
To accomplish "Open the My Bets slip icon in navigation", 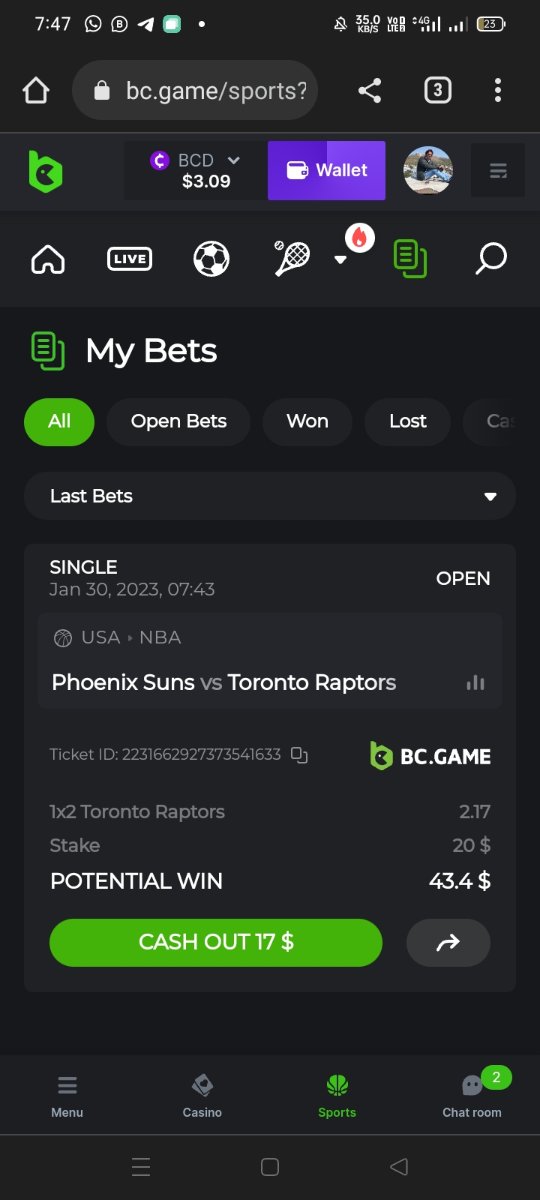I will (x=410, y=258).
